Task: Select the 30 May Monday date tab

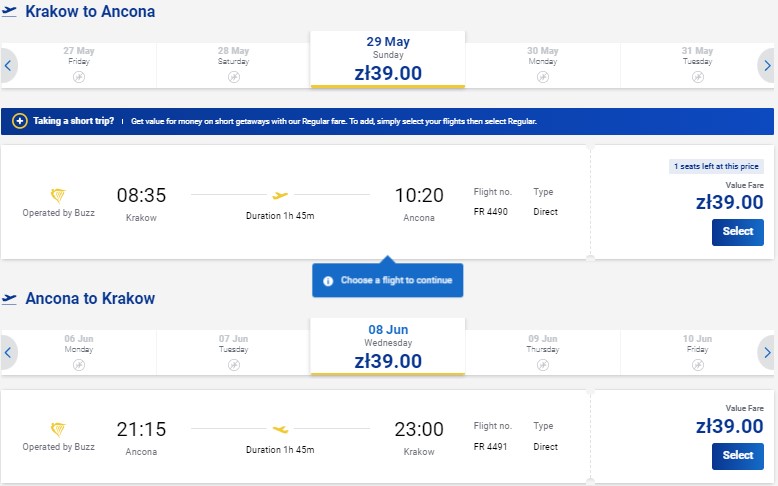Action: tap(543, 66)
